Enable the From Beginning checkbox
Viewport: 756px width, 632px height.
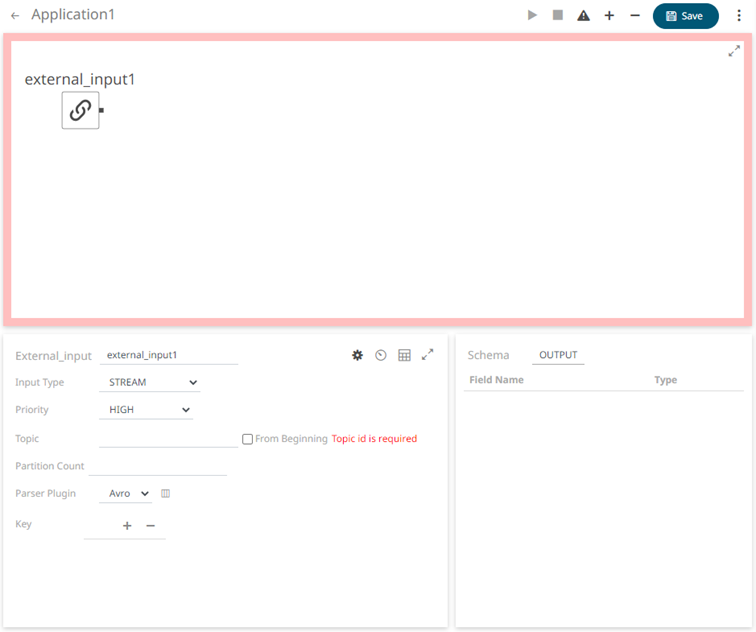pos(248,439)
